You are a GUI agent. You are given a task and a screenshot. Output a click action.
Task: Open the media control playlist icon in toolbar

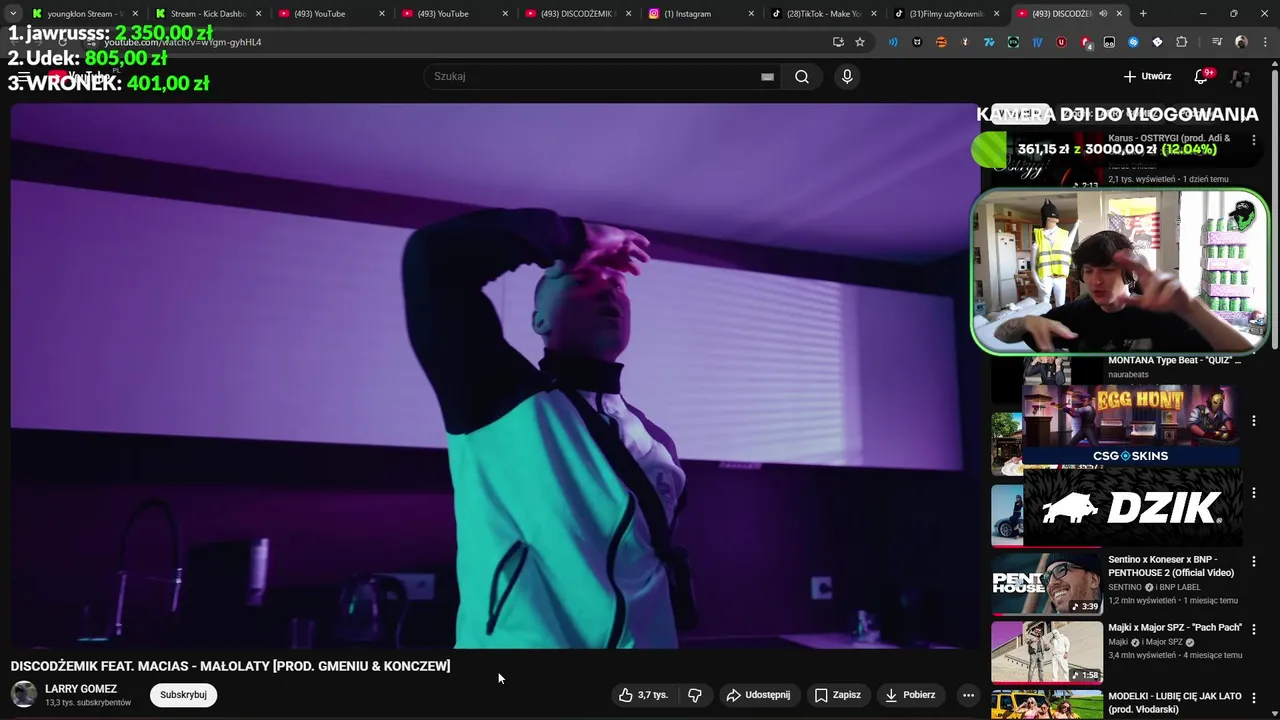[1216, 42]
